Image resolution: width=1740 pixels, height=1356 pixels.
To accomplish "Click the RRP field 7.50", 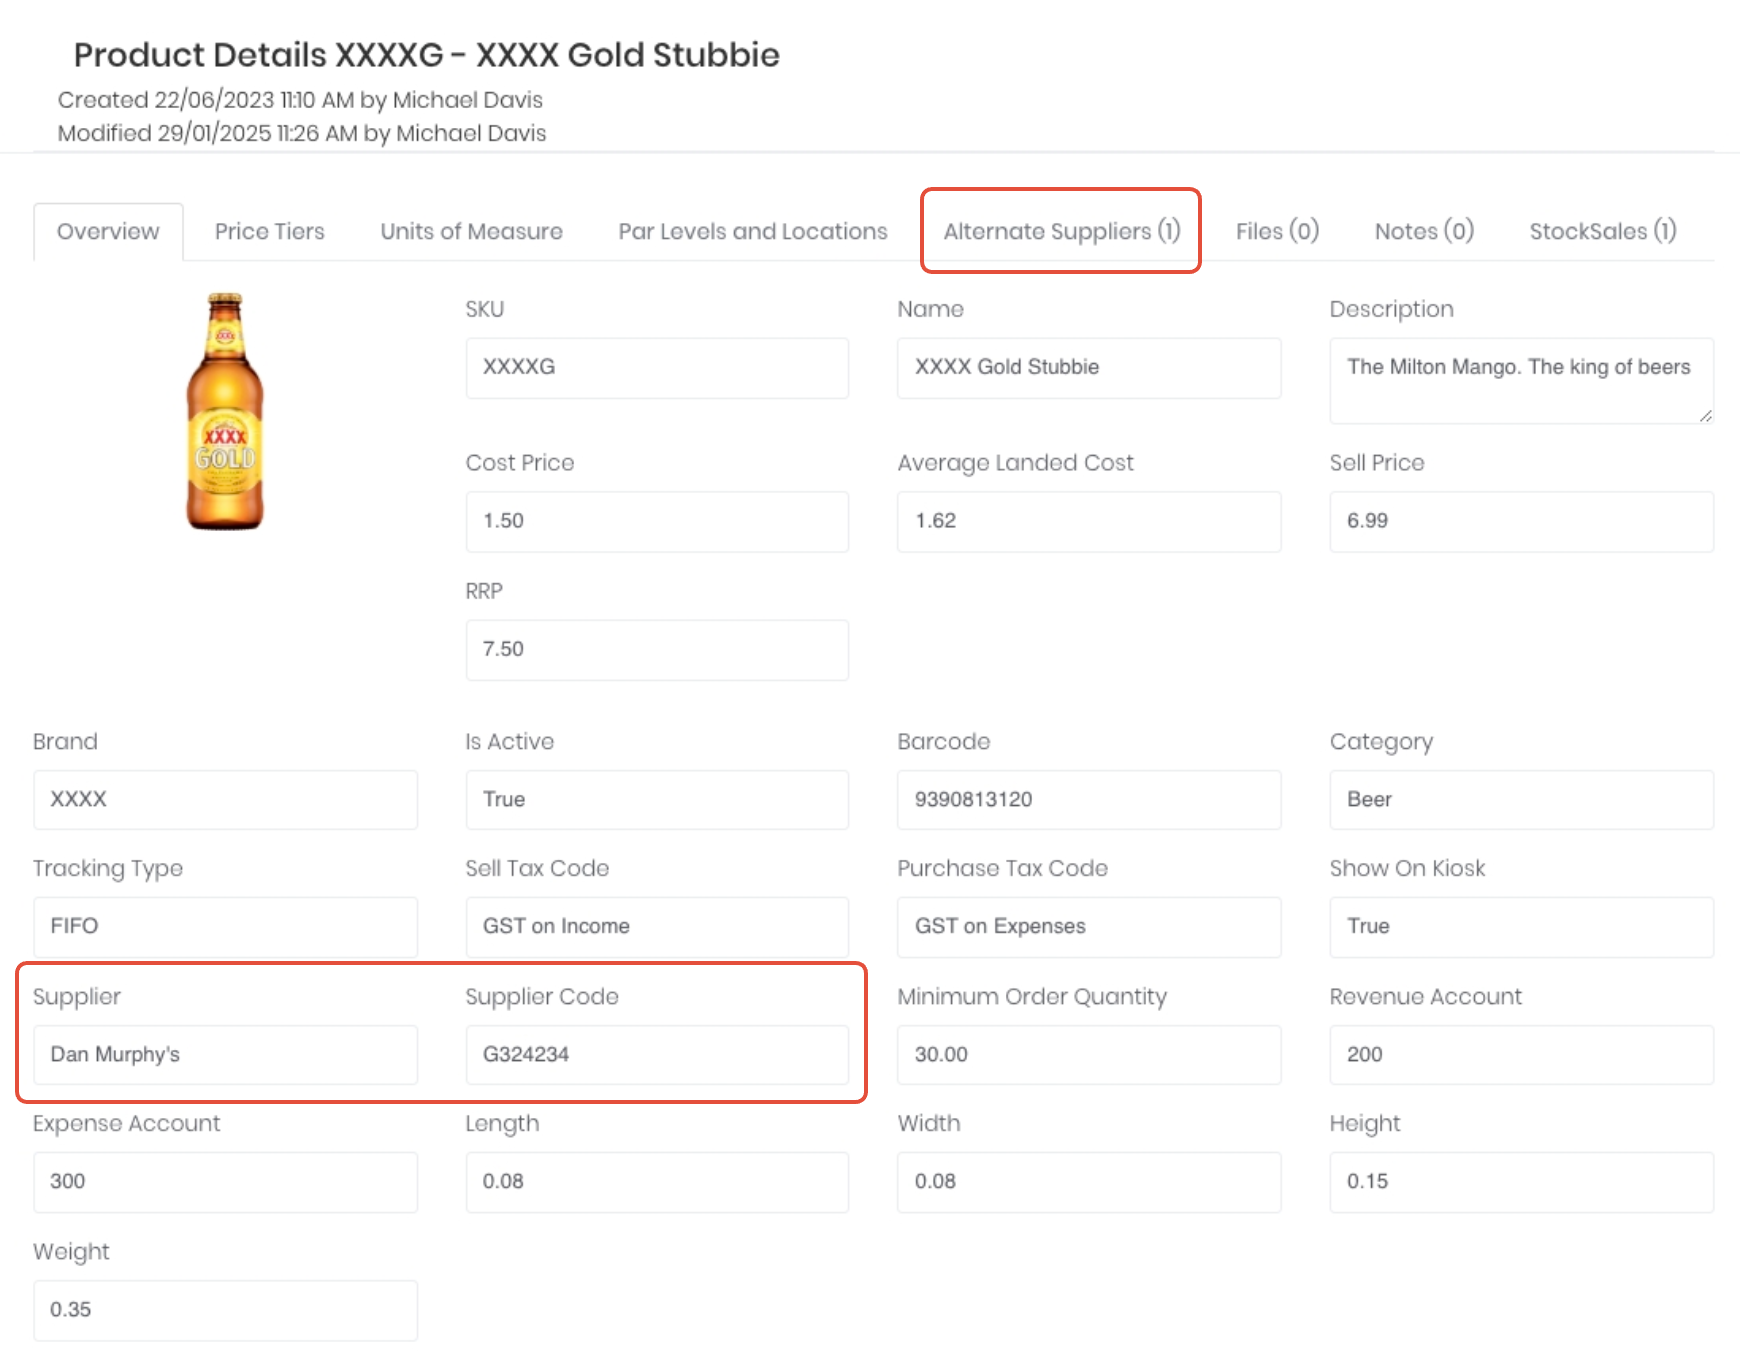I will point(657,649).
